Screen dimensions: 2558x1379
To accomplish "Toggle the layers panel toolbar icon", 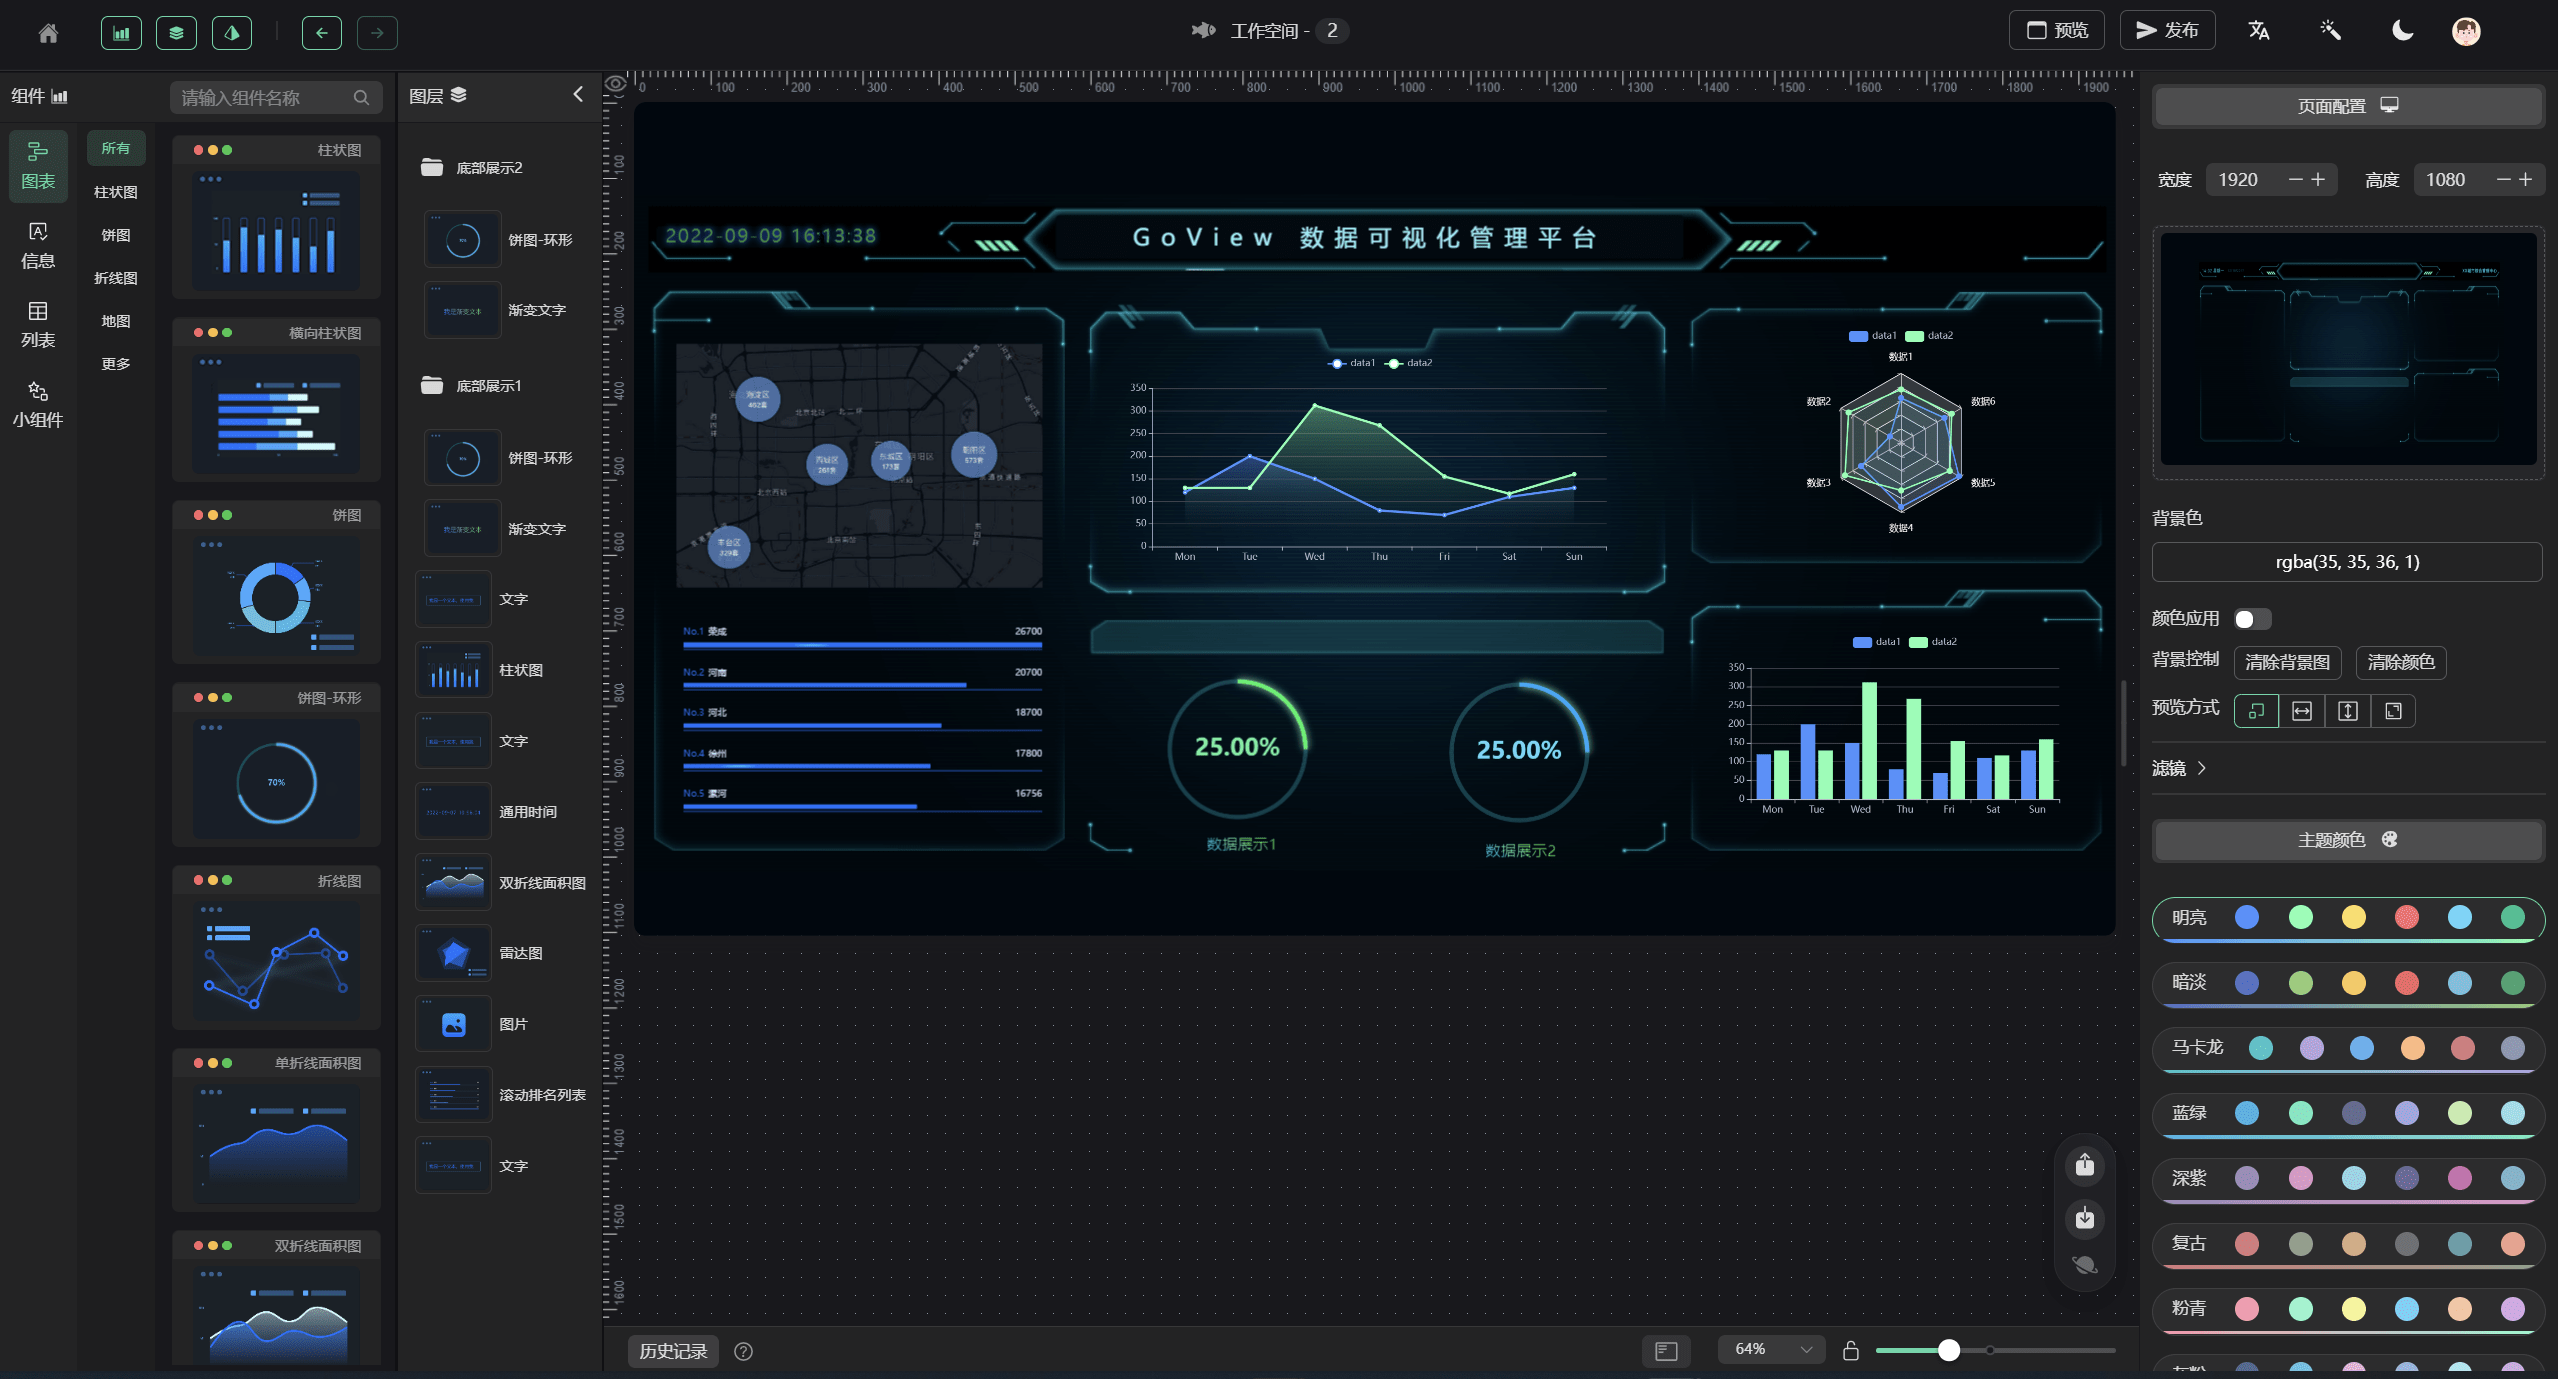I will point(176,33).
